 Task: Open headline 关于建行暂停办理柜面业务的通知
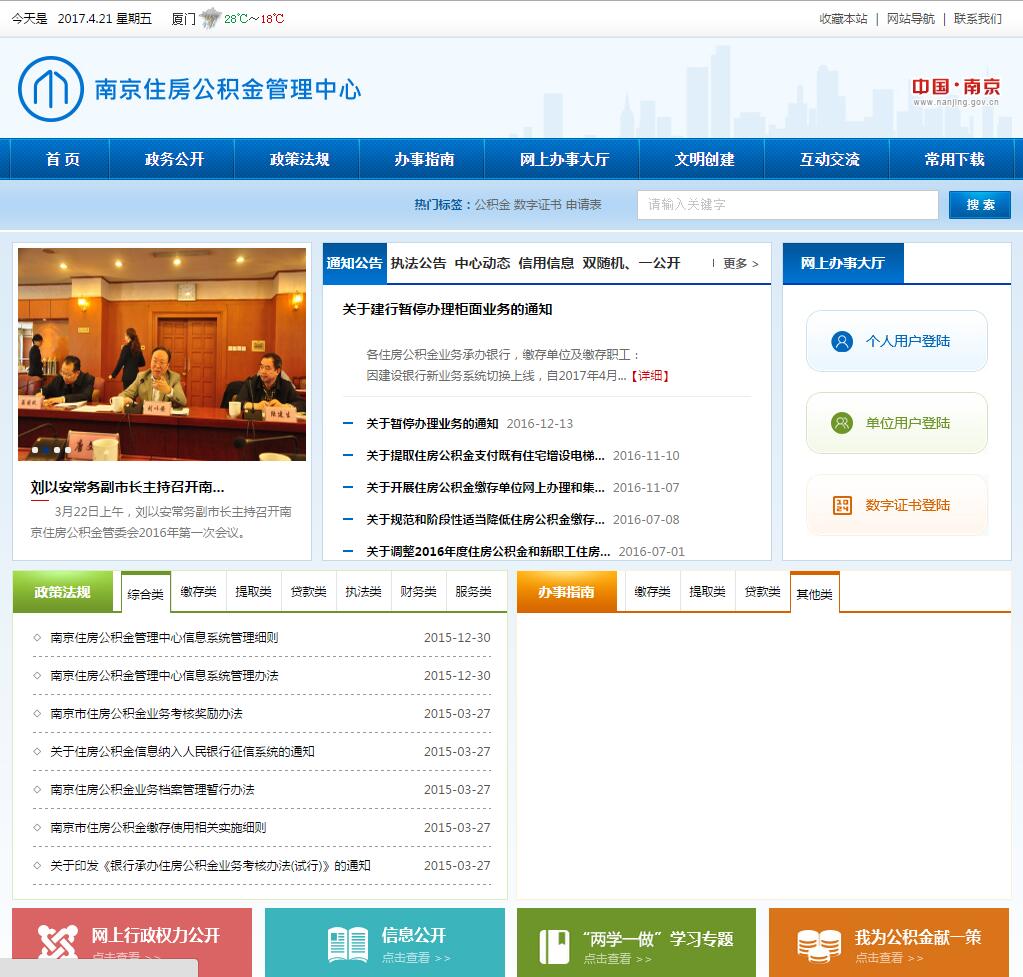[x=448, y=309]
